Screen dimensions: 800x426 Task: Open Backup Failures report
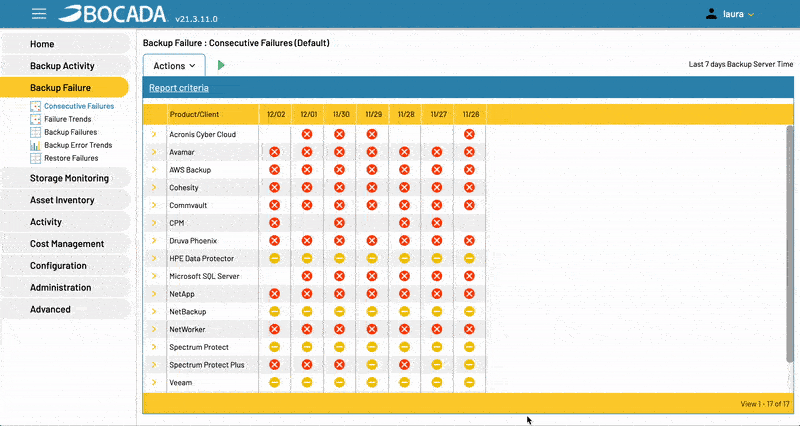pyautogui.click(x=70, y=132)
